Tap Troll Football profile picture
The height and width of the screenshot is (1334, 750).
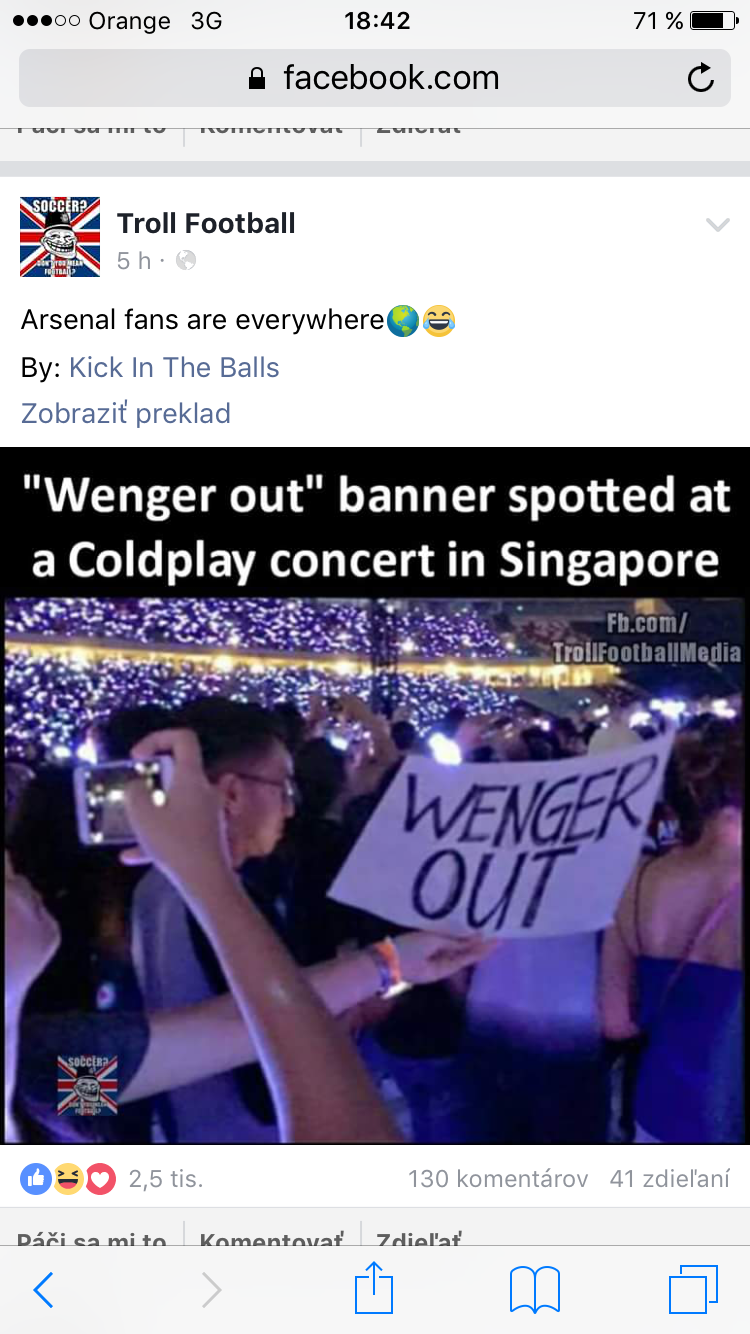tap(60, 237)
